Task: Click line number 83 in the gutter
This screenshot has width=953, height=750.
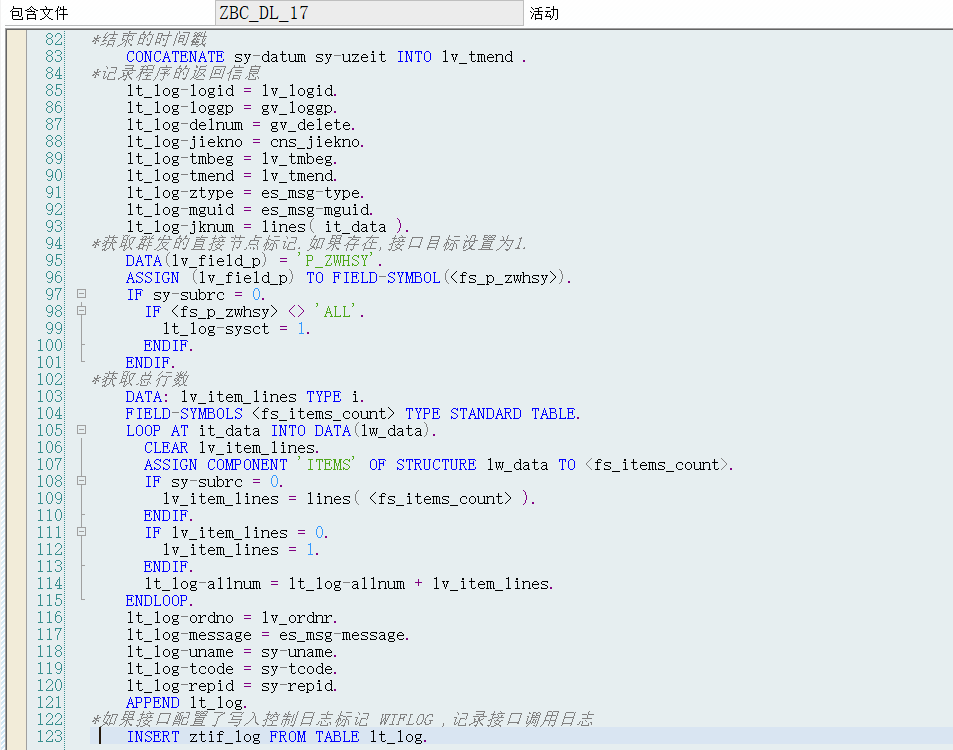Action: (x=53, y=57)
